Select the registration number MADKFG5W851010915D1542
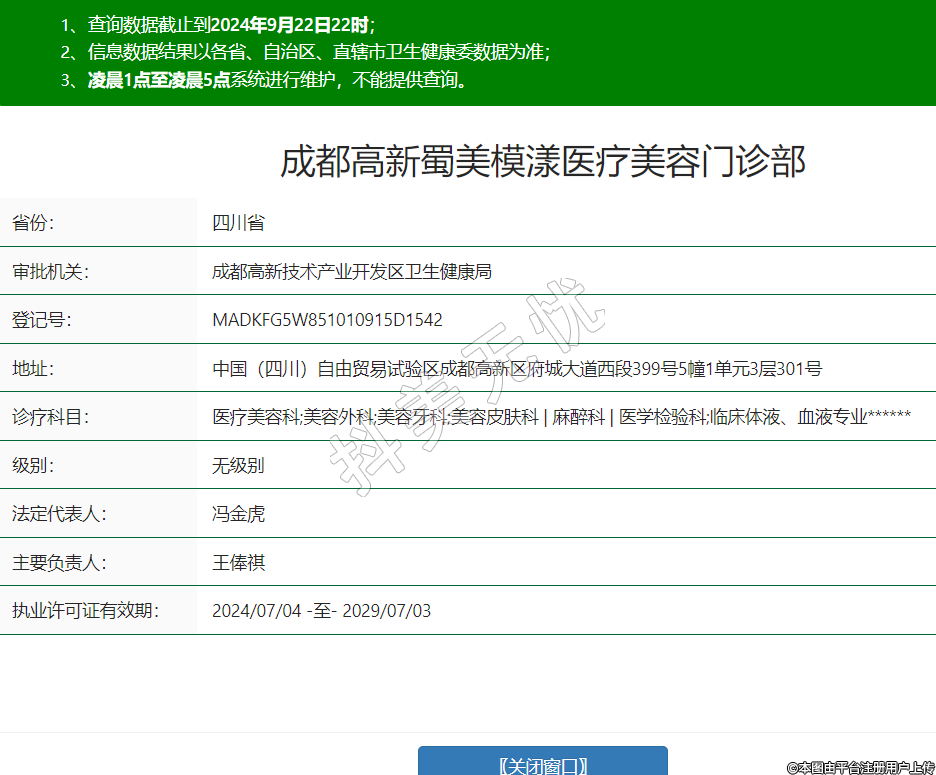Viewport: 936px width, 775px height. 327,320
